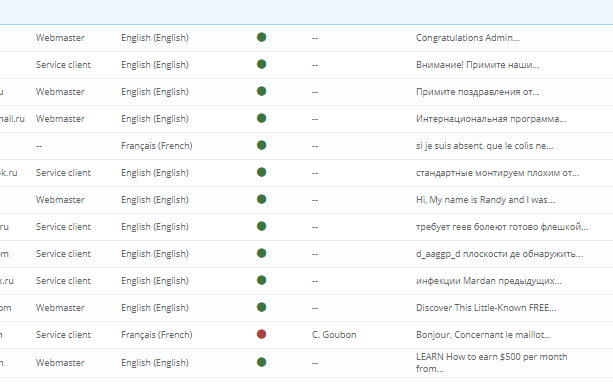This screenshot has width=613, height=392.
Task: Open message 'si je suis absent, que le colis ne...'
Action: pyautogui.click(x=484, y=146)
